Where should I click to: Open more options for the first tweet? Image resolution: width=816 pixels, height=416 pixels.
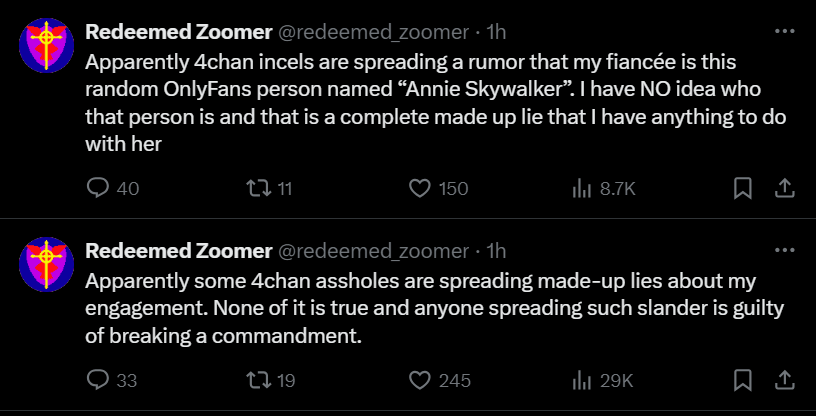click(786, 32)
